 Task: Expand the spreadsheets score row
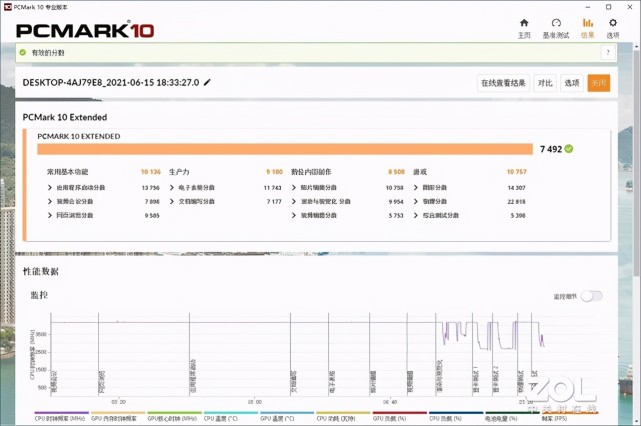pos(192,188)
